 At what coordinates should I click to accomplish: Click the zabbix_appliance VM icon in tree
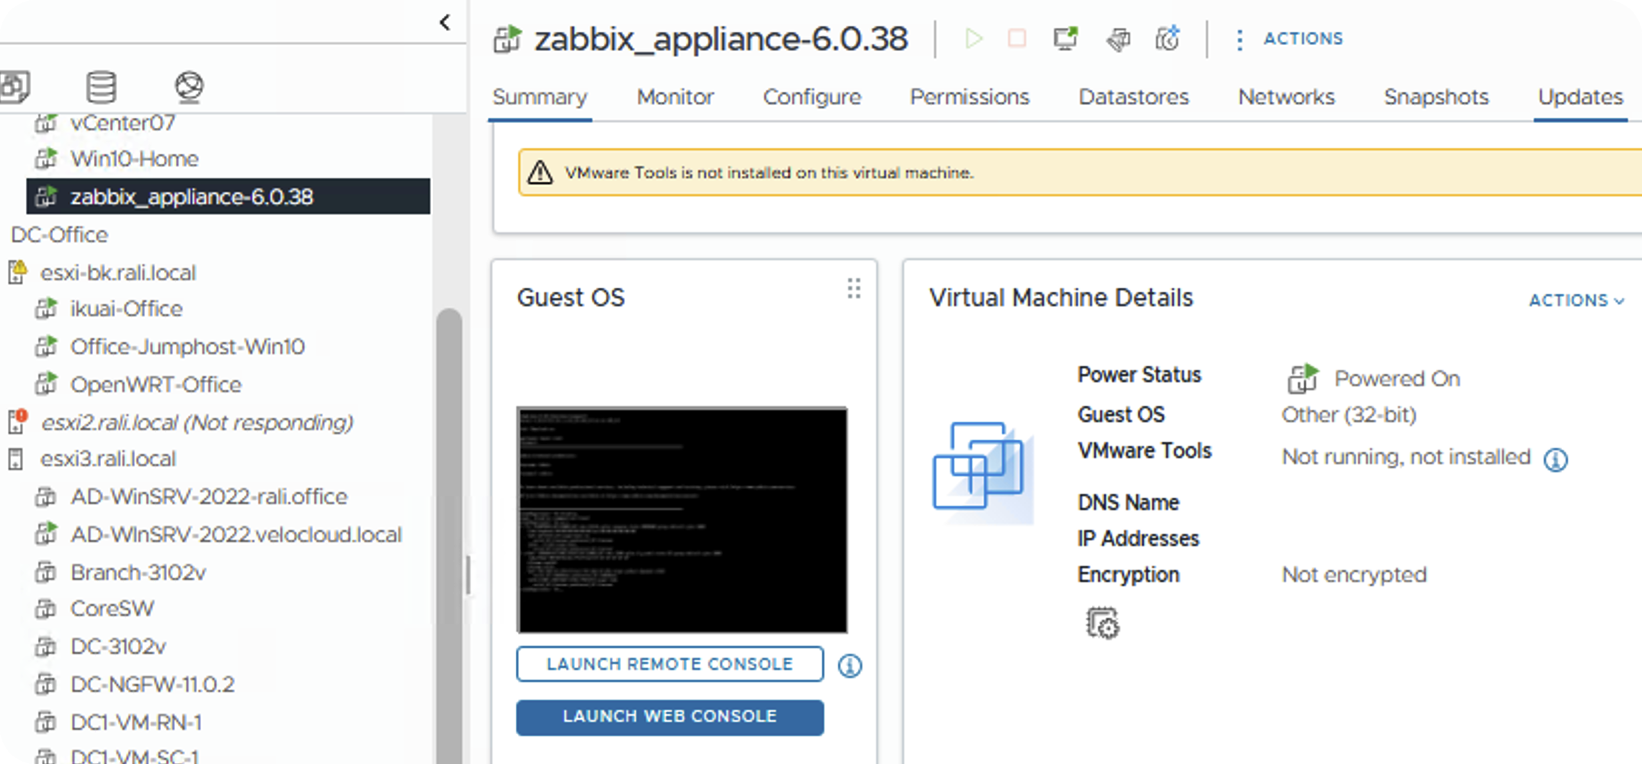(46, 197)
